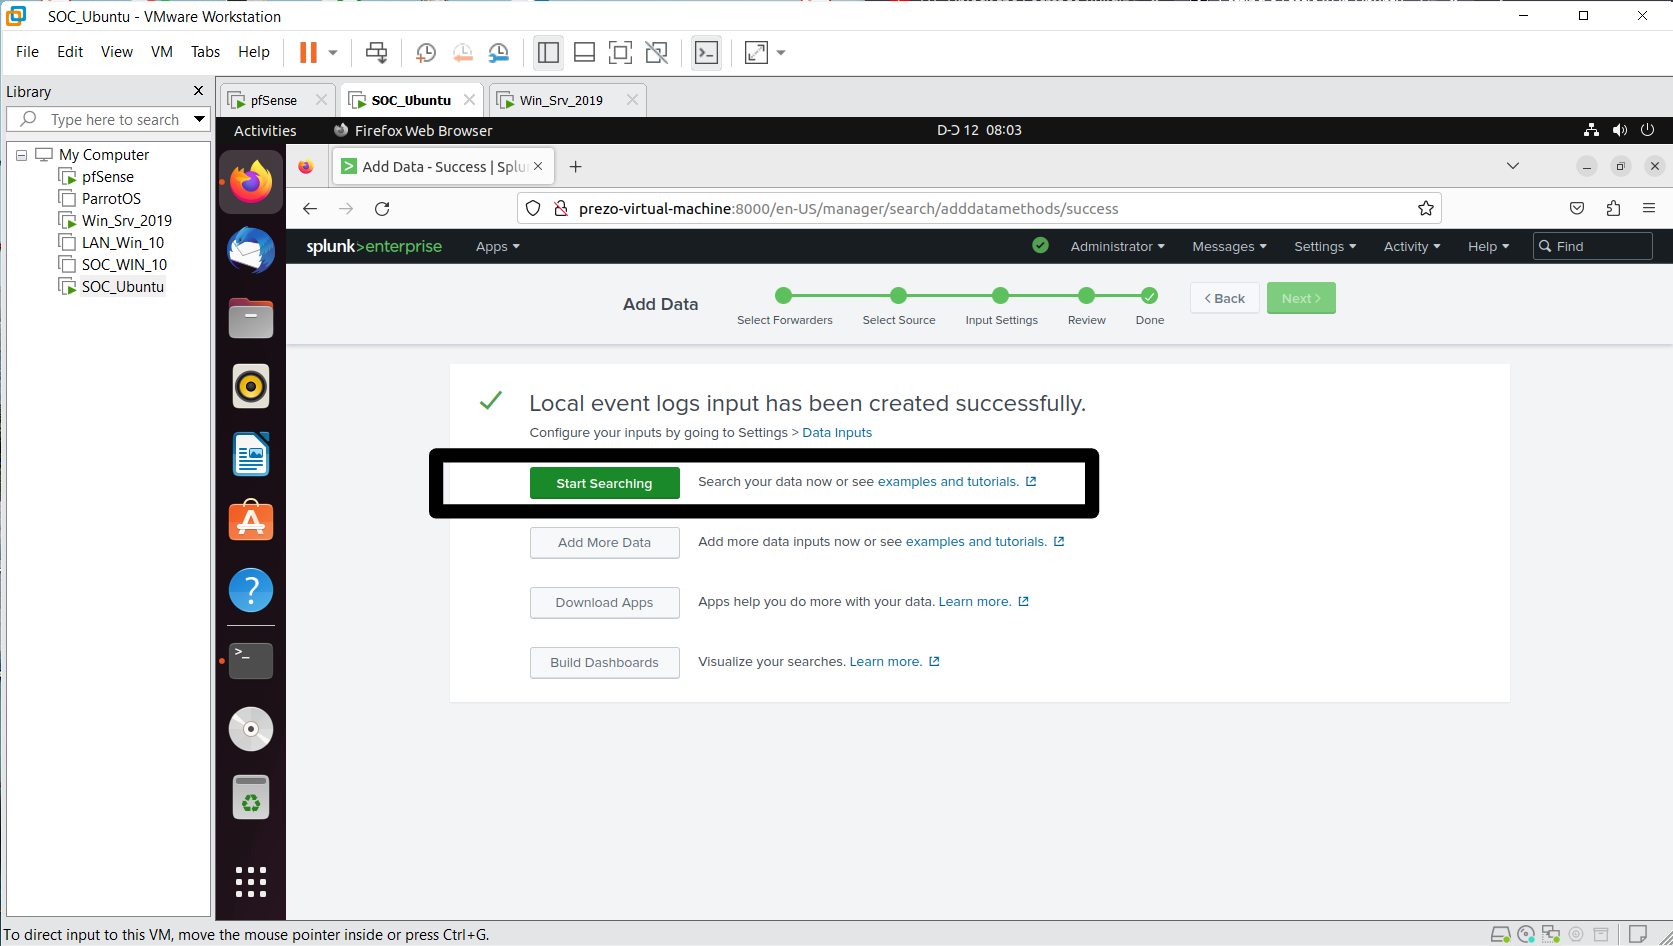Open the Administrator dropdown

[x=1117, y=247]
